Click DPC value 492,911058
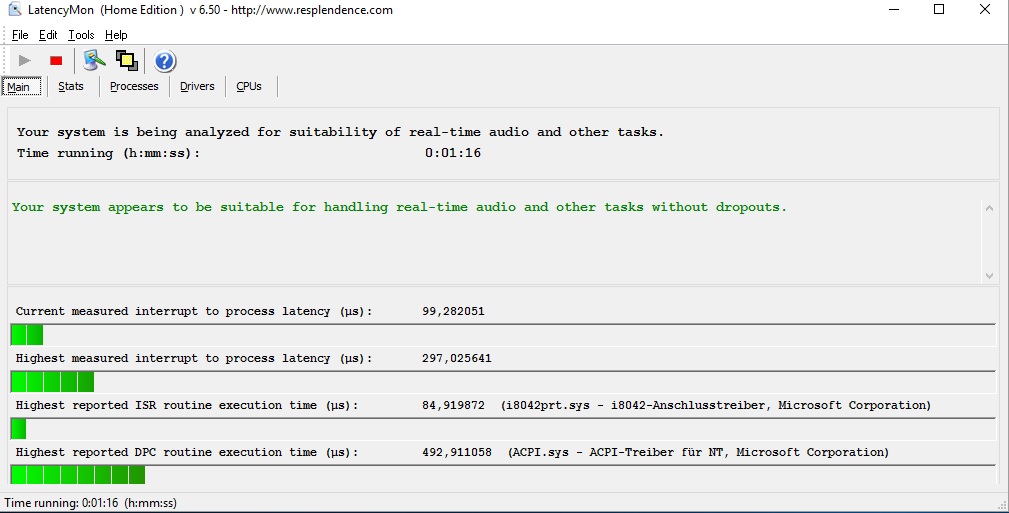 [x=456, y=452]
